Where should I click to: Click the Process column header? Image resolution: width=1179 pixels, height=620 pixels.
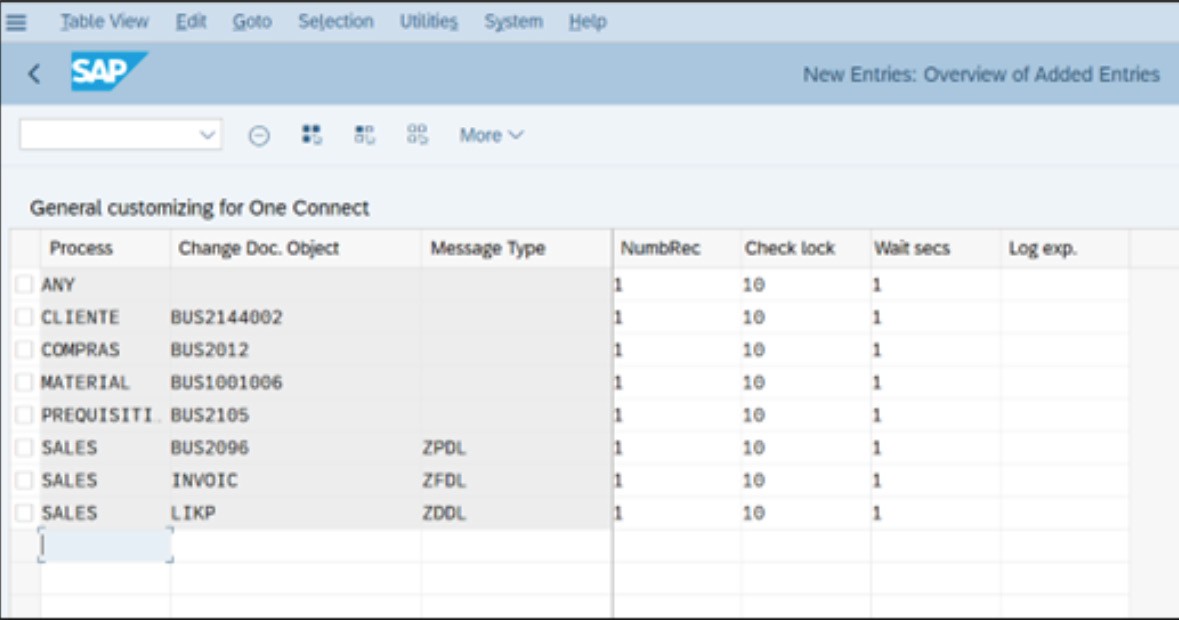tap(105, 249)
